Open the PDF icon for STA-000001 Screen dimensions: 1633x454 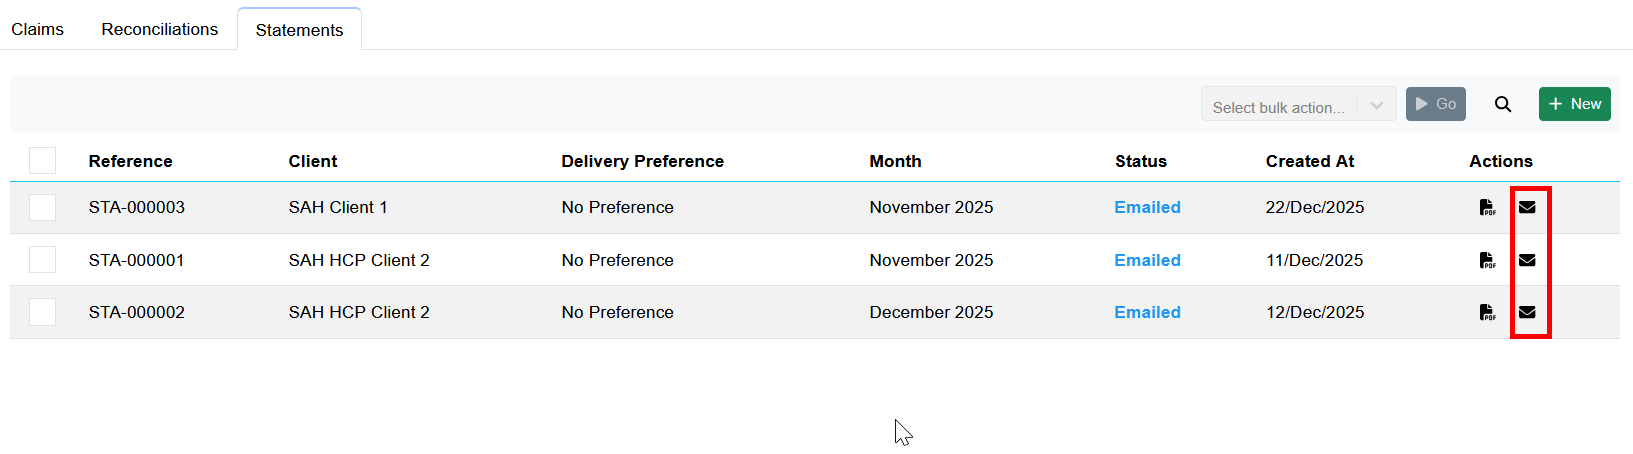pos(1488,260)
